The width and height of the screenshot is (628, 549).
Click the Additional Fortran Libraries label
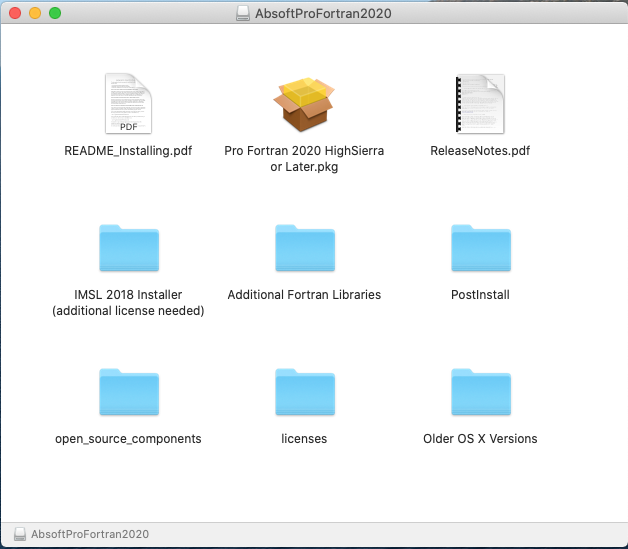pyautogui.click(x=304, y=295)
